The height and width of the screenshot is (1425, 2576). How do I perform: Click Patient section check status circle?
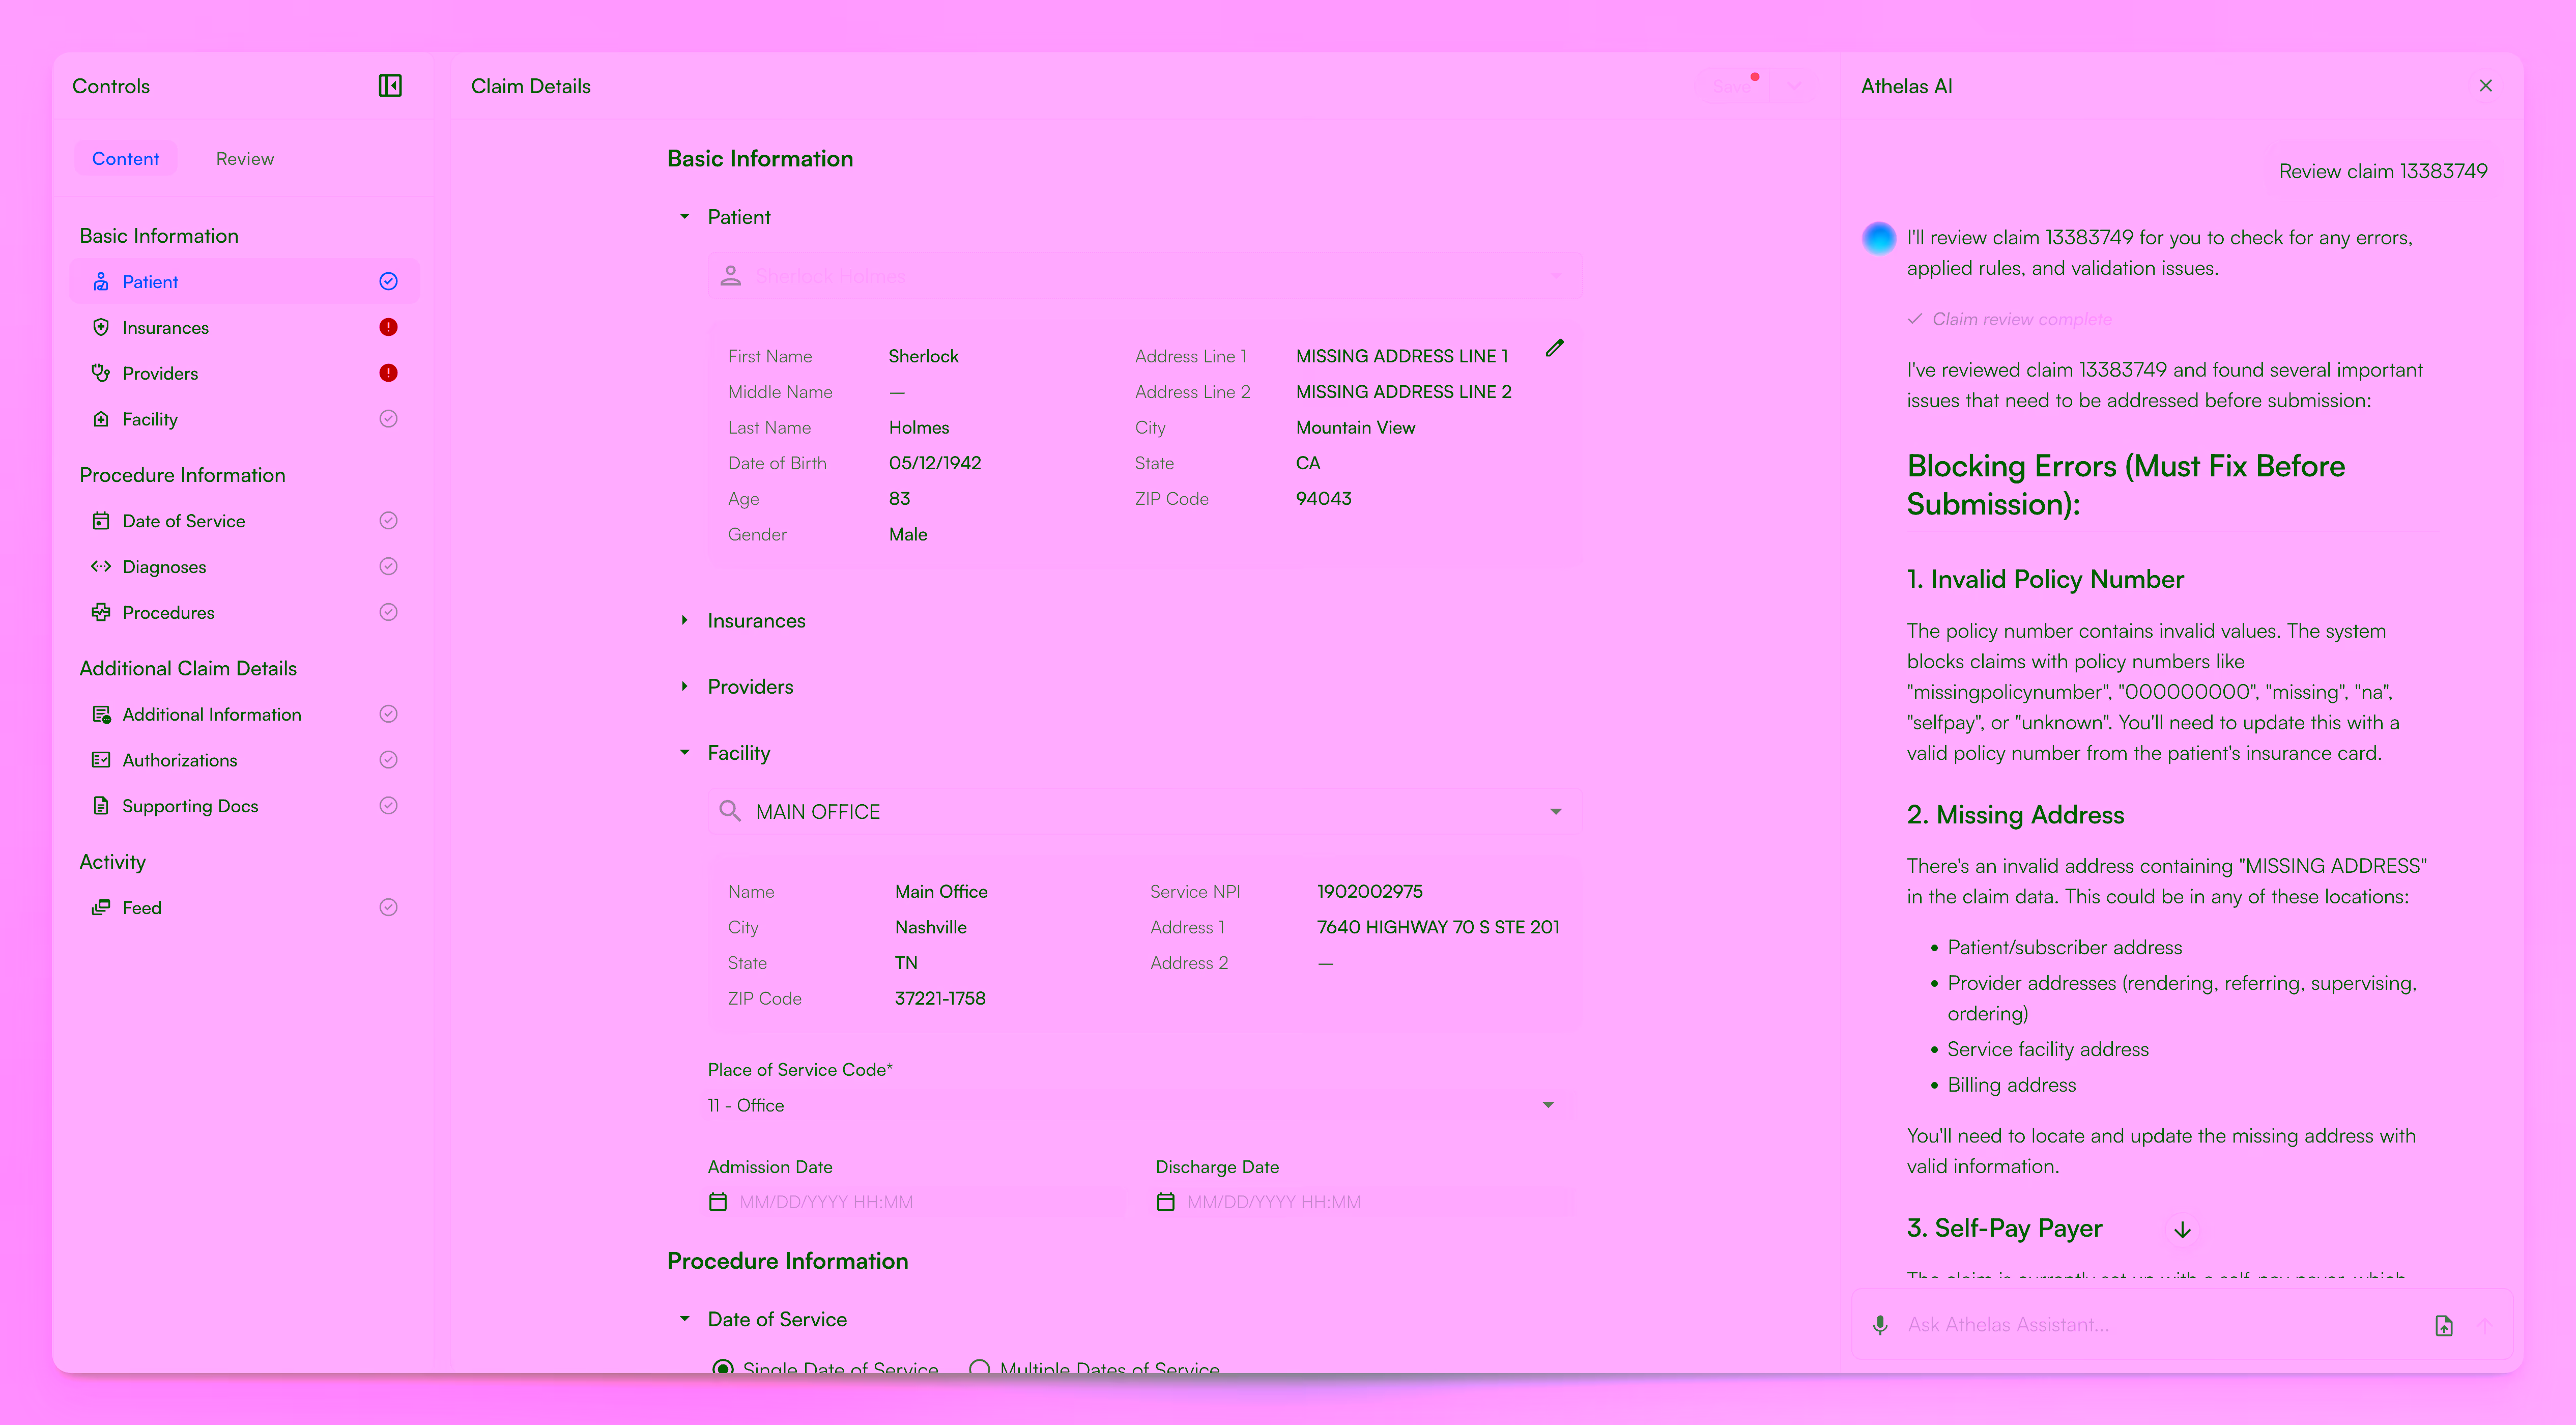pos(388,282)
